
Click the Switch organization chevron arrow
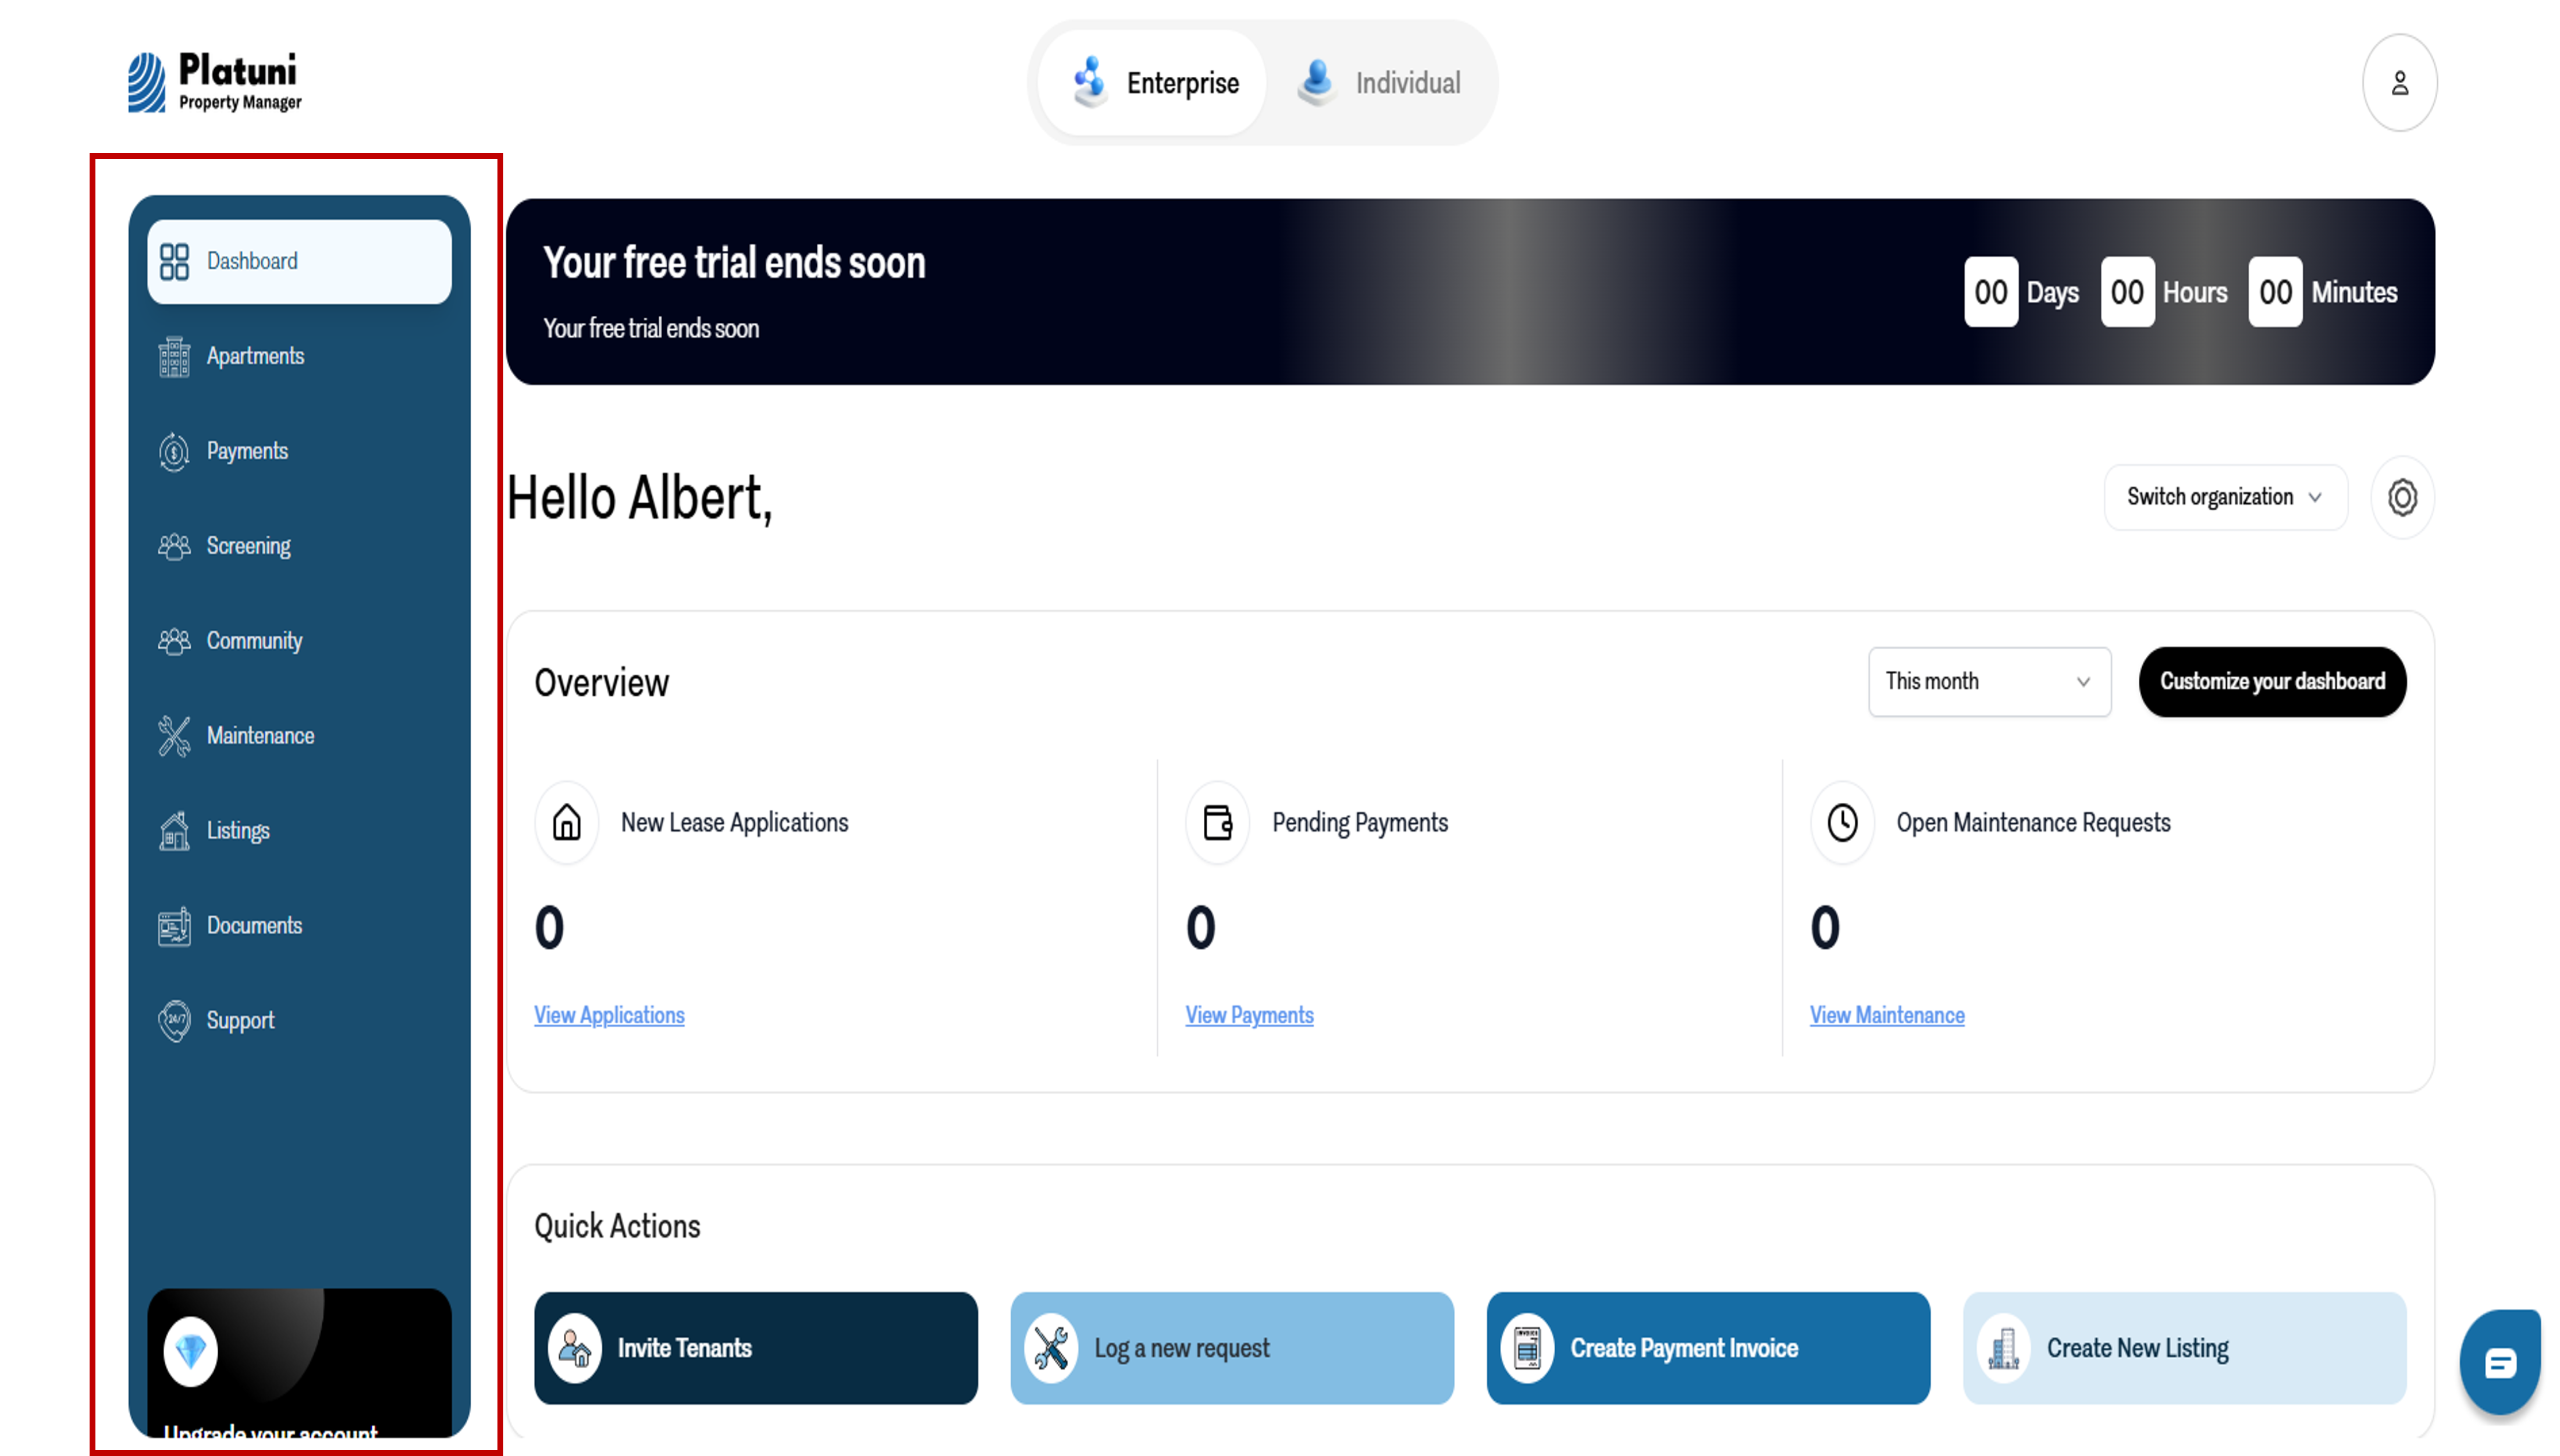(x=2314, y=497)
